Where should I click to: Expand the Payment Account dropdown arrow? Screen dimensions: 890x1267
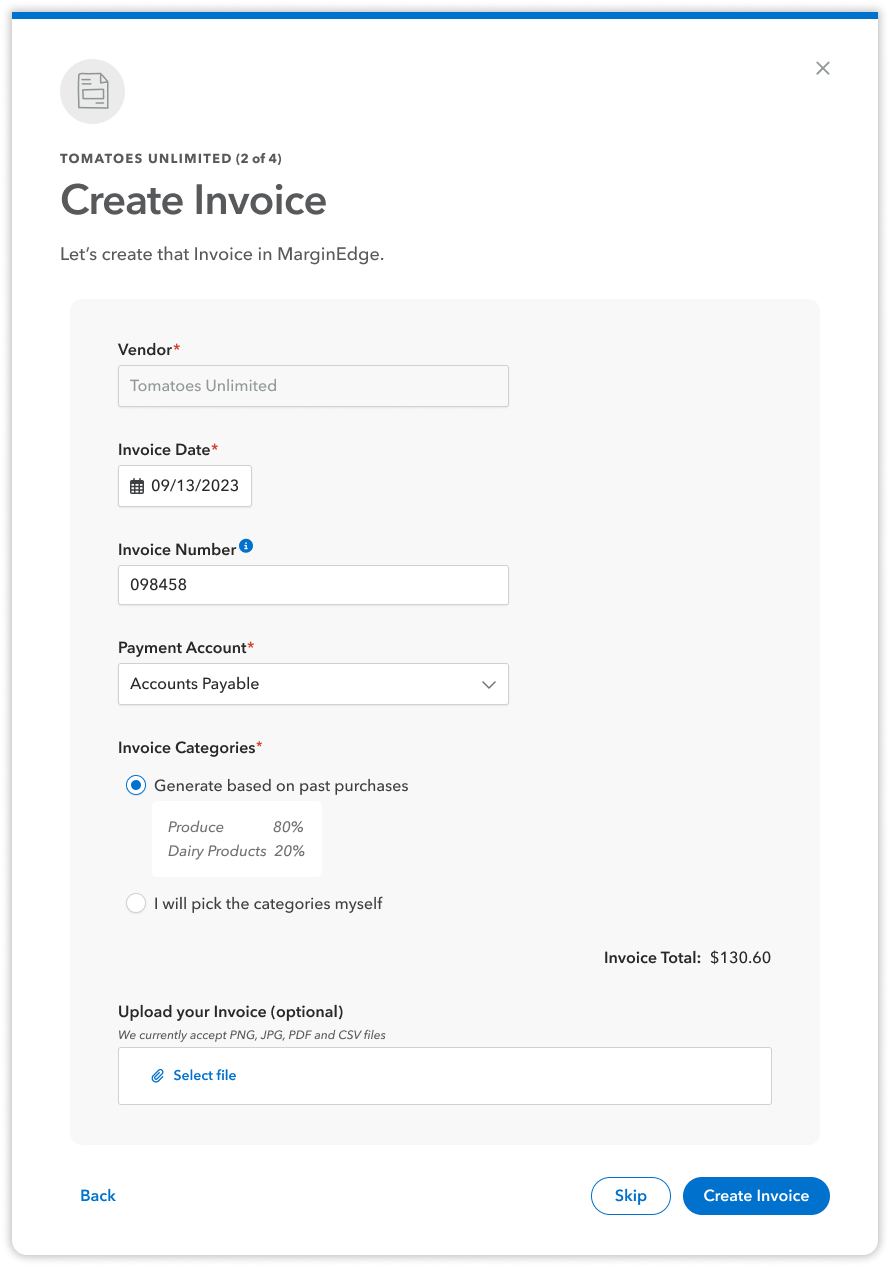tap(489, 685)
